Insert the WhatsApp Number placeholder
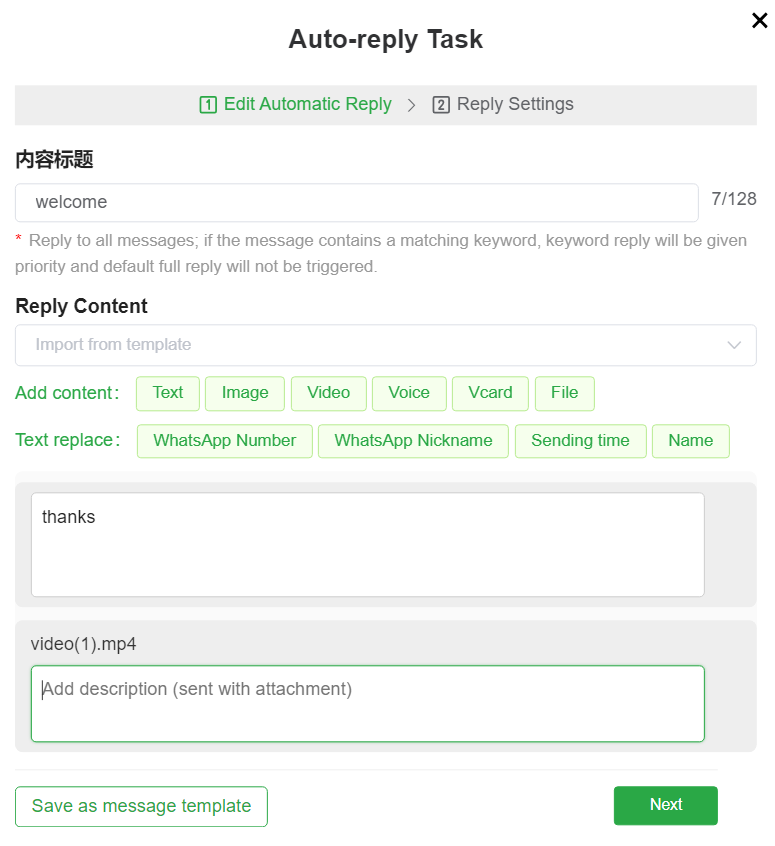775x846 pixels. [x=224, y=441]
